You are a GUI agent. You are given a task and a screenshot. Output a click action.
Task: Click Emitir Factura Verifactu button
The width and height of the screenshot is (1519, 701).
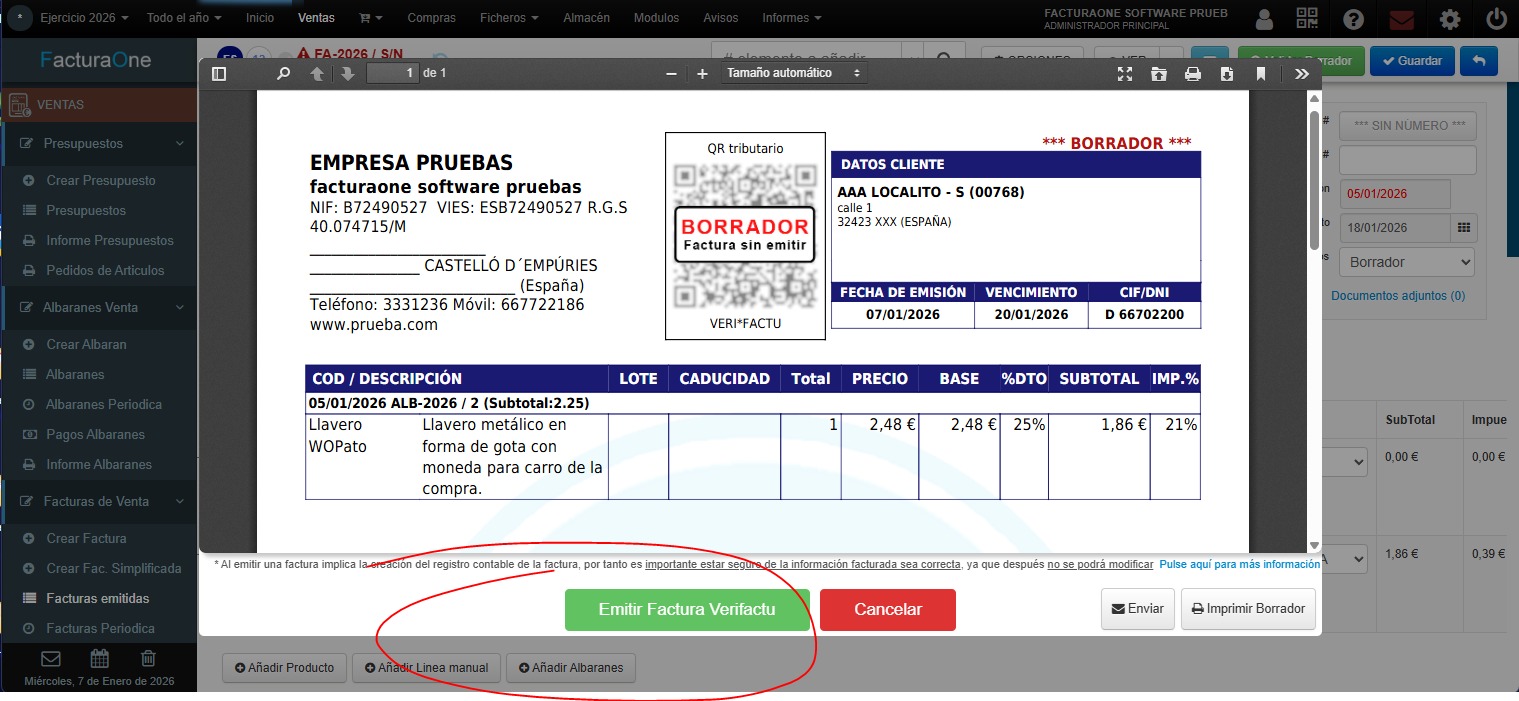click(687, 609)
